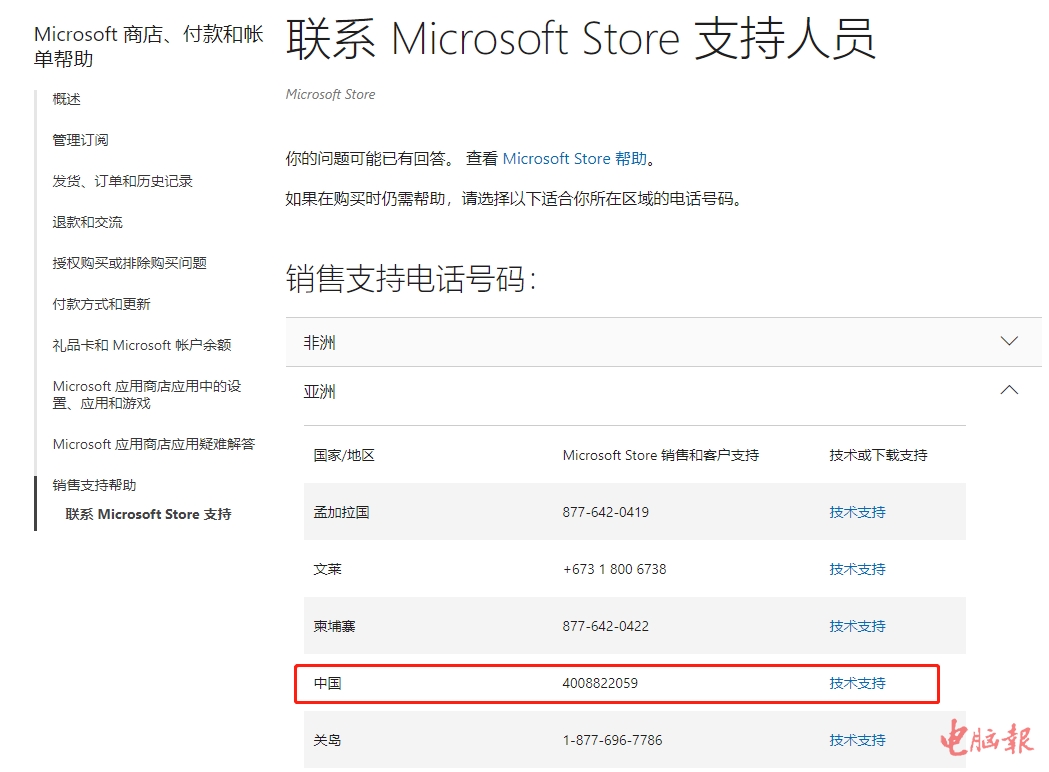
Task: Select 销售支持帮助 sidebar section
Action: pos(94,485)
